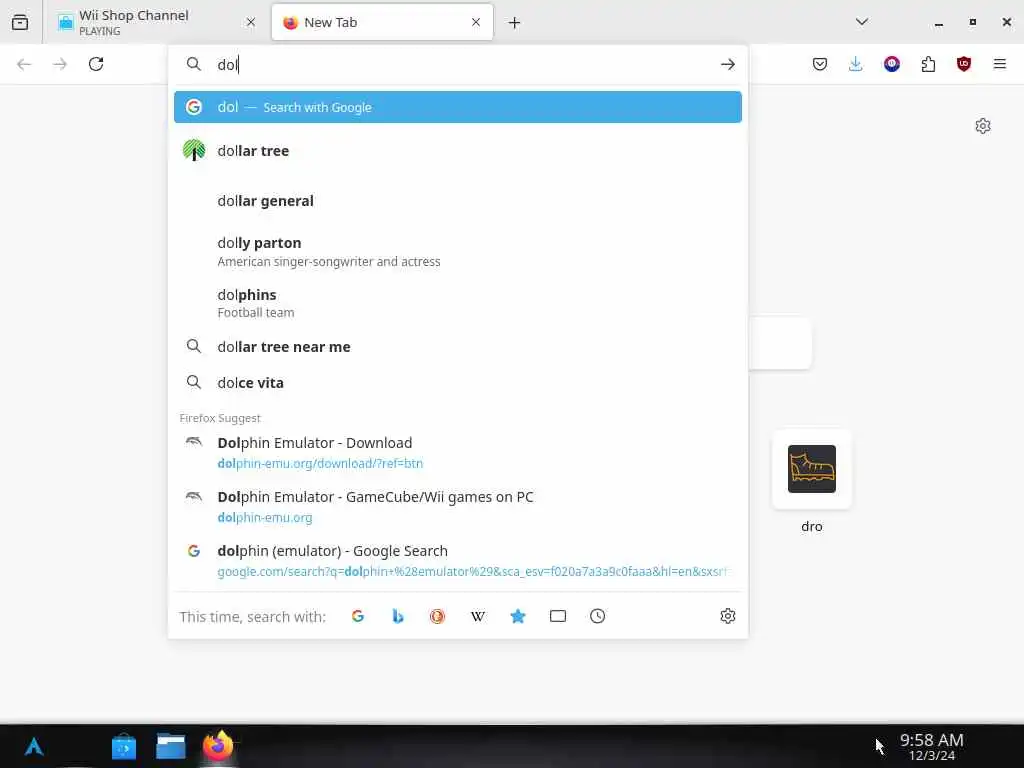The width and height of the screenshot is (1024, 768).
Task: Open Dolphin Emulator - Download suggestion
Action: point(458,453)
